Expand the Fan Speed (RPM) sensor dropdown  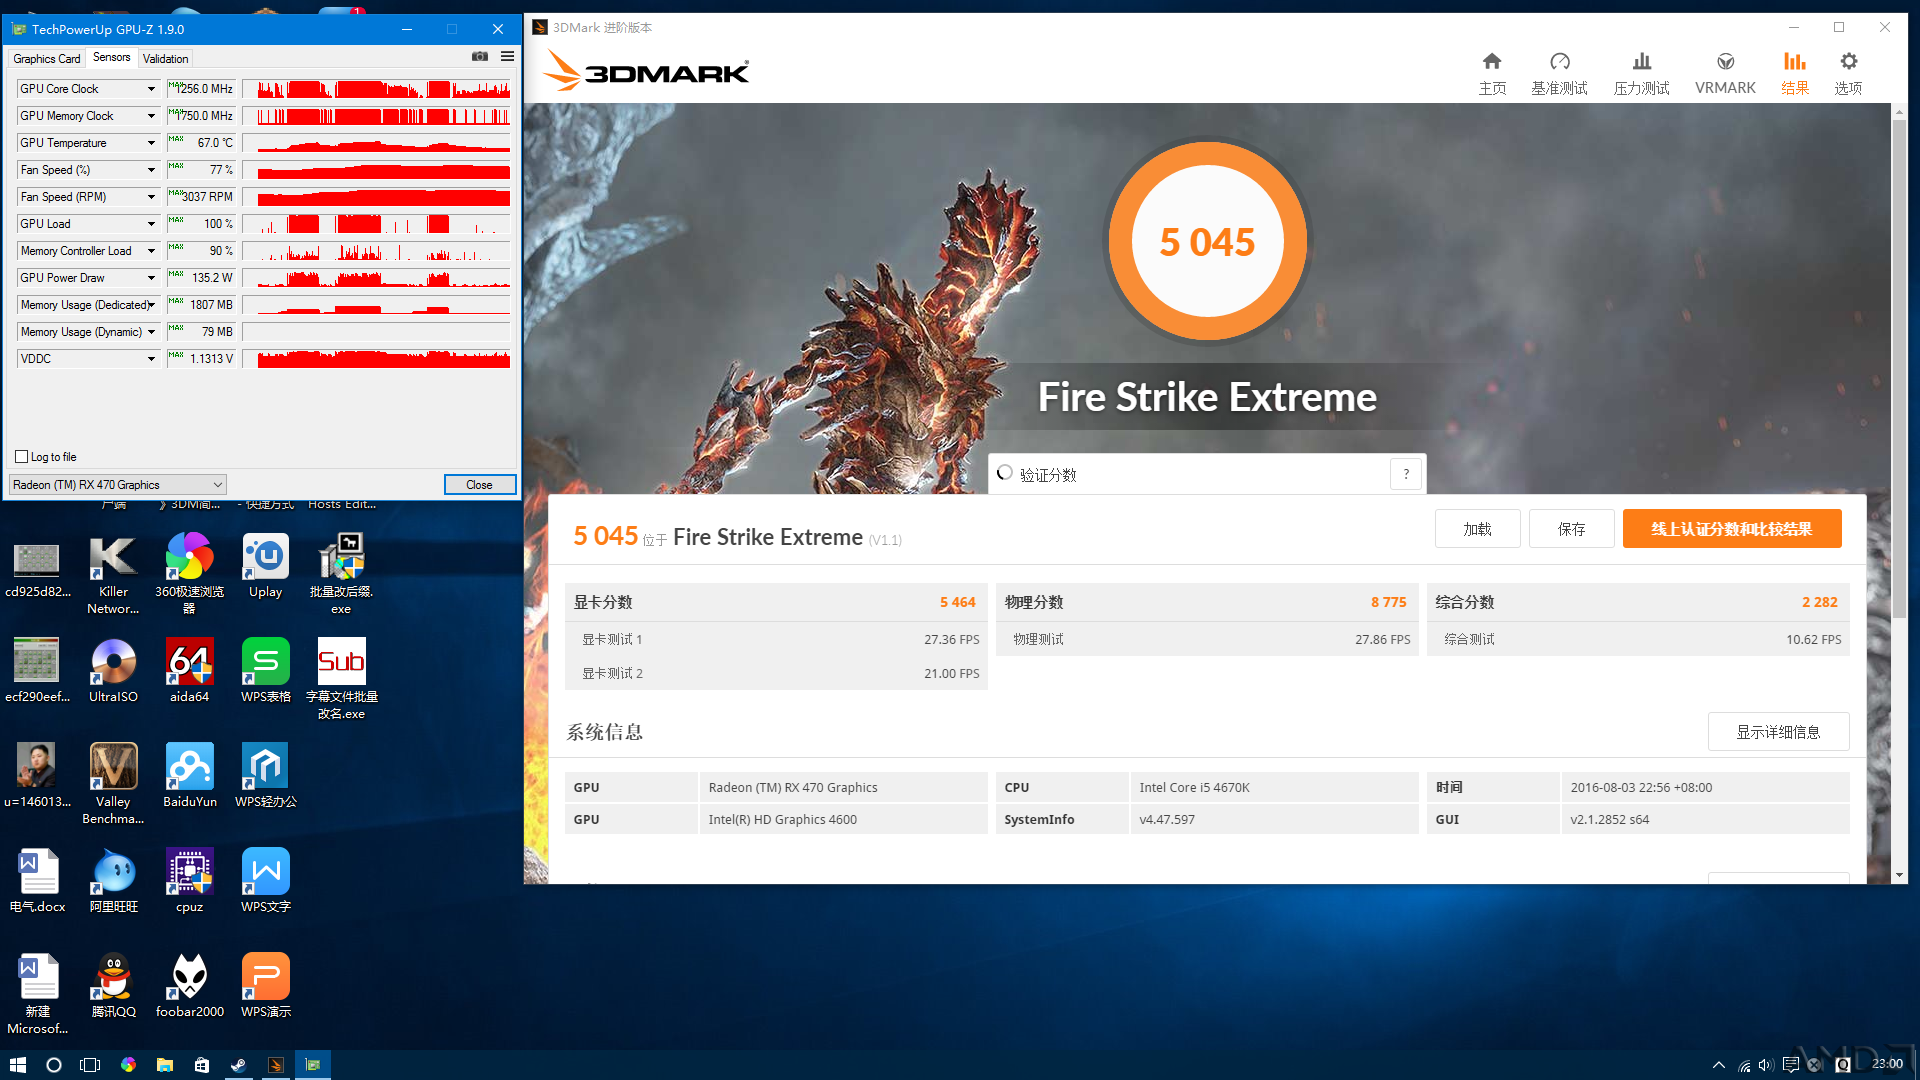[x=151, y=197]
